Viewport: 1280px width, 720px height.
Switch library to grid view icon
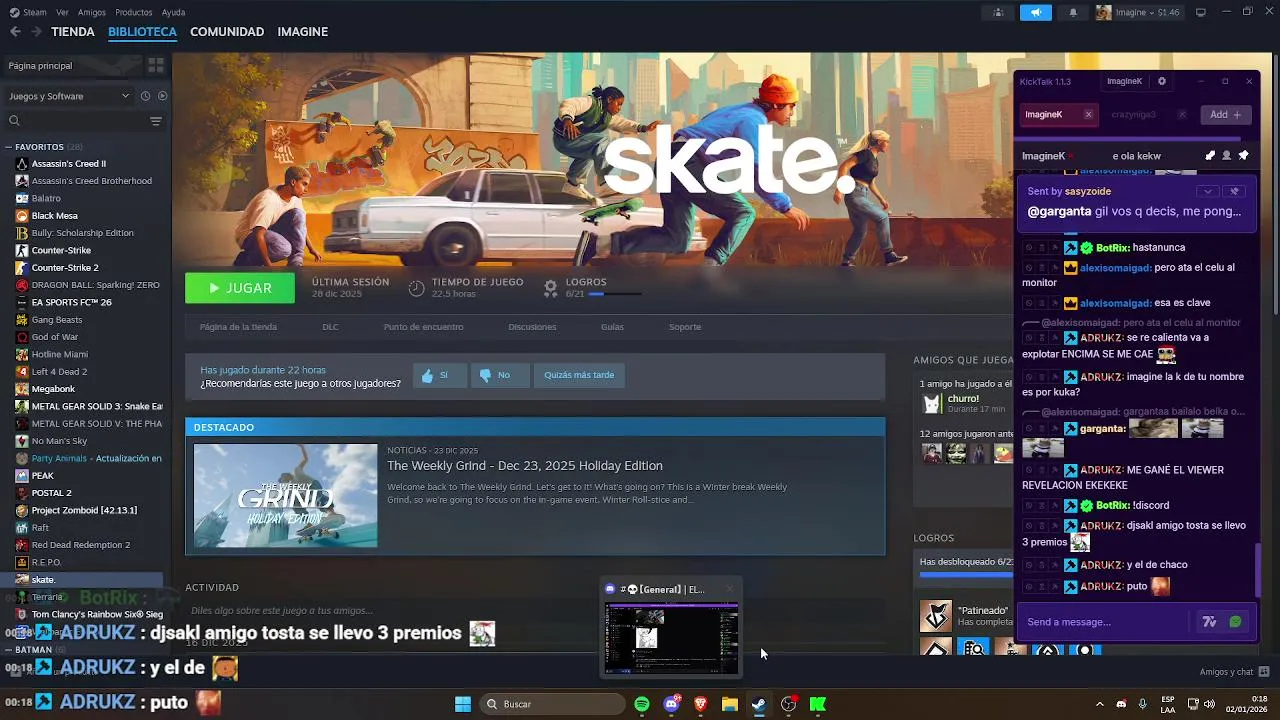[156, 65]
